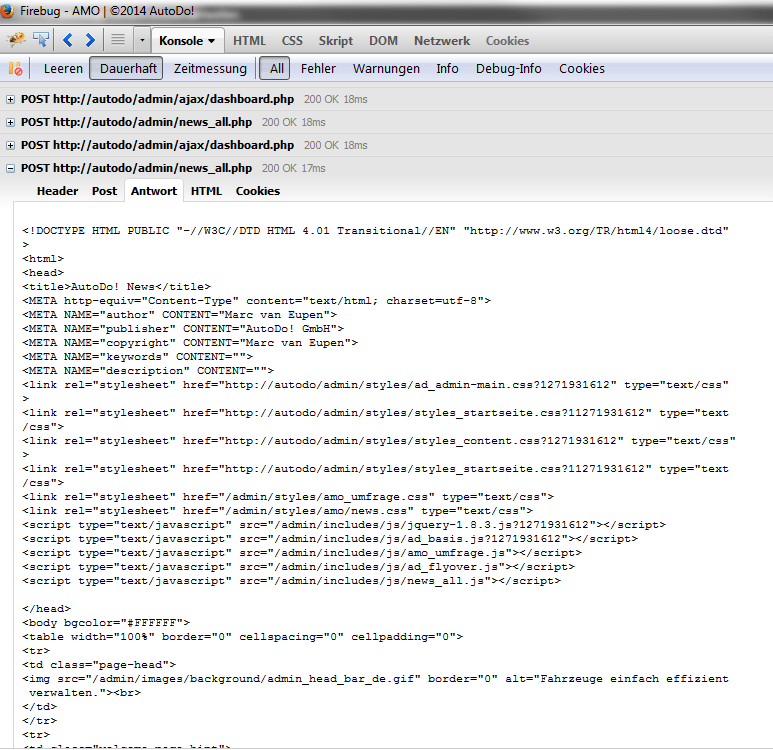The width and height of the screenshot is (773, 750).
Task: Open the Netzwerk panel tab
Action: click(x=442, y=41)
